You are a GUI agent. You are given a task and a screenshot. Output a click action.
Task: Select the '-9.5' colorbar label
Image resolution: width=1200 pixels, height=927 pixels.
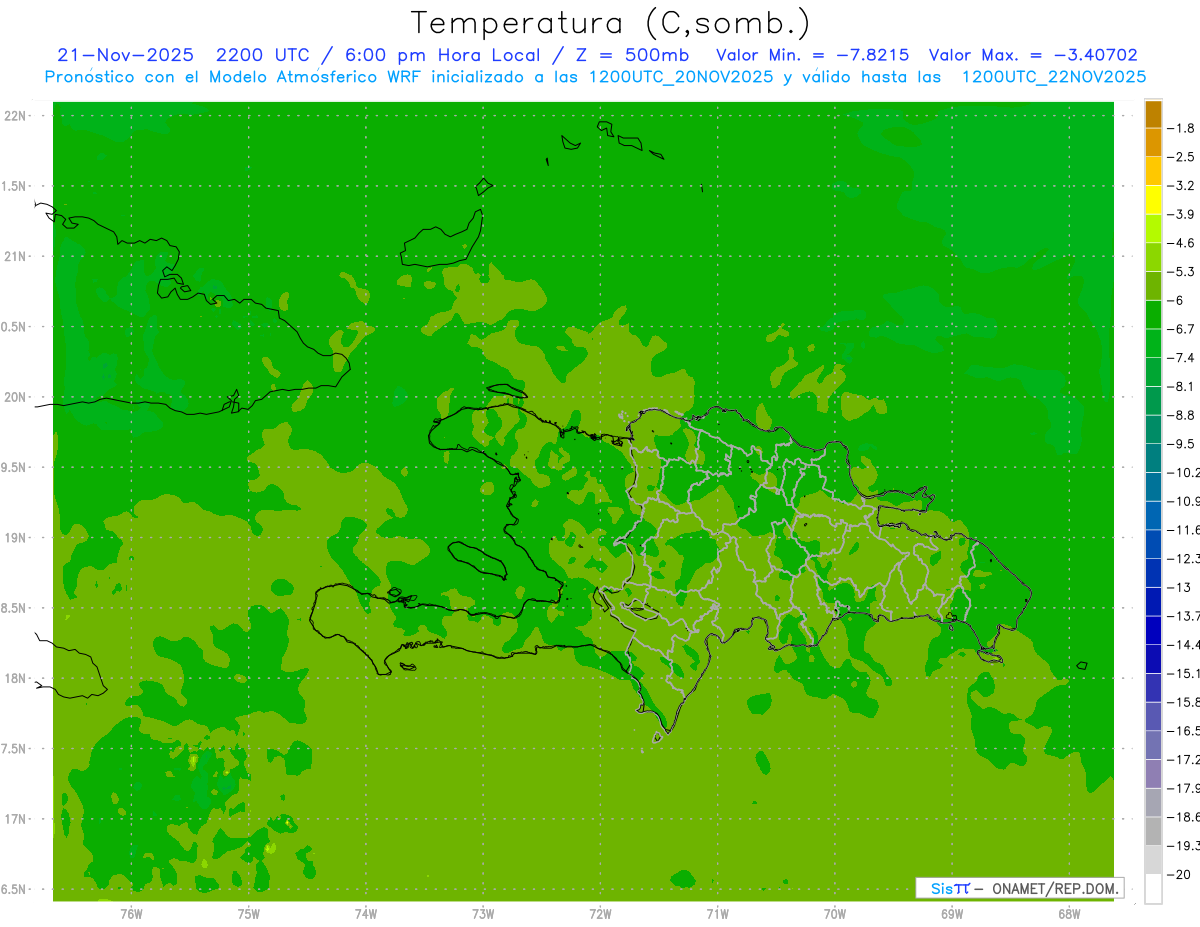(1181, 443)
